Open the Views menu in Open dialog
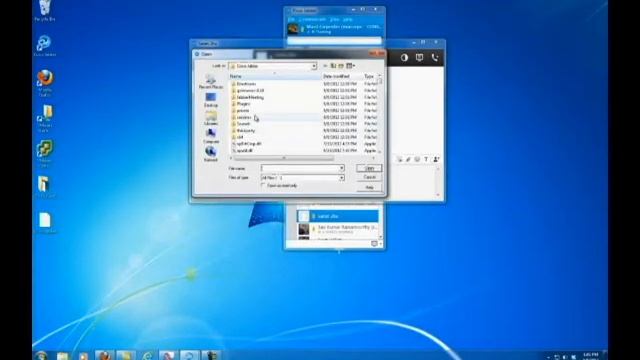 coord(350,66)
